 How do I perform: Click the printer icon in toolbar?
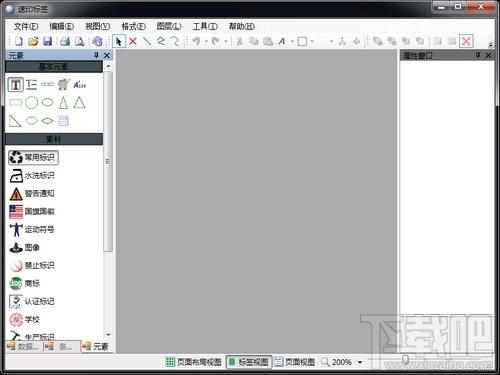coord(65,41)
